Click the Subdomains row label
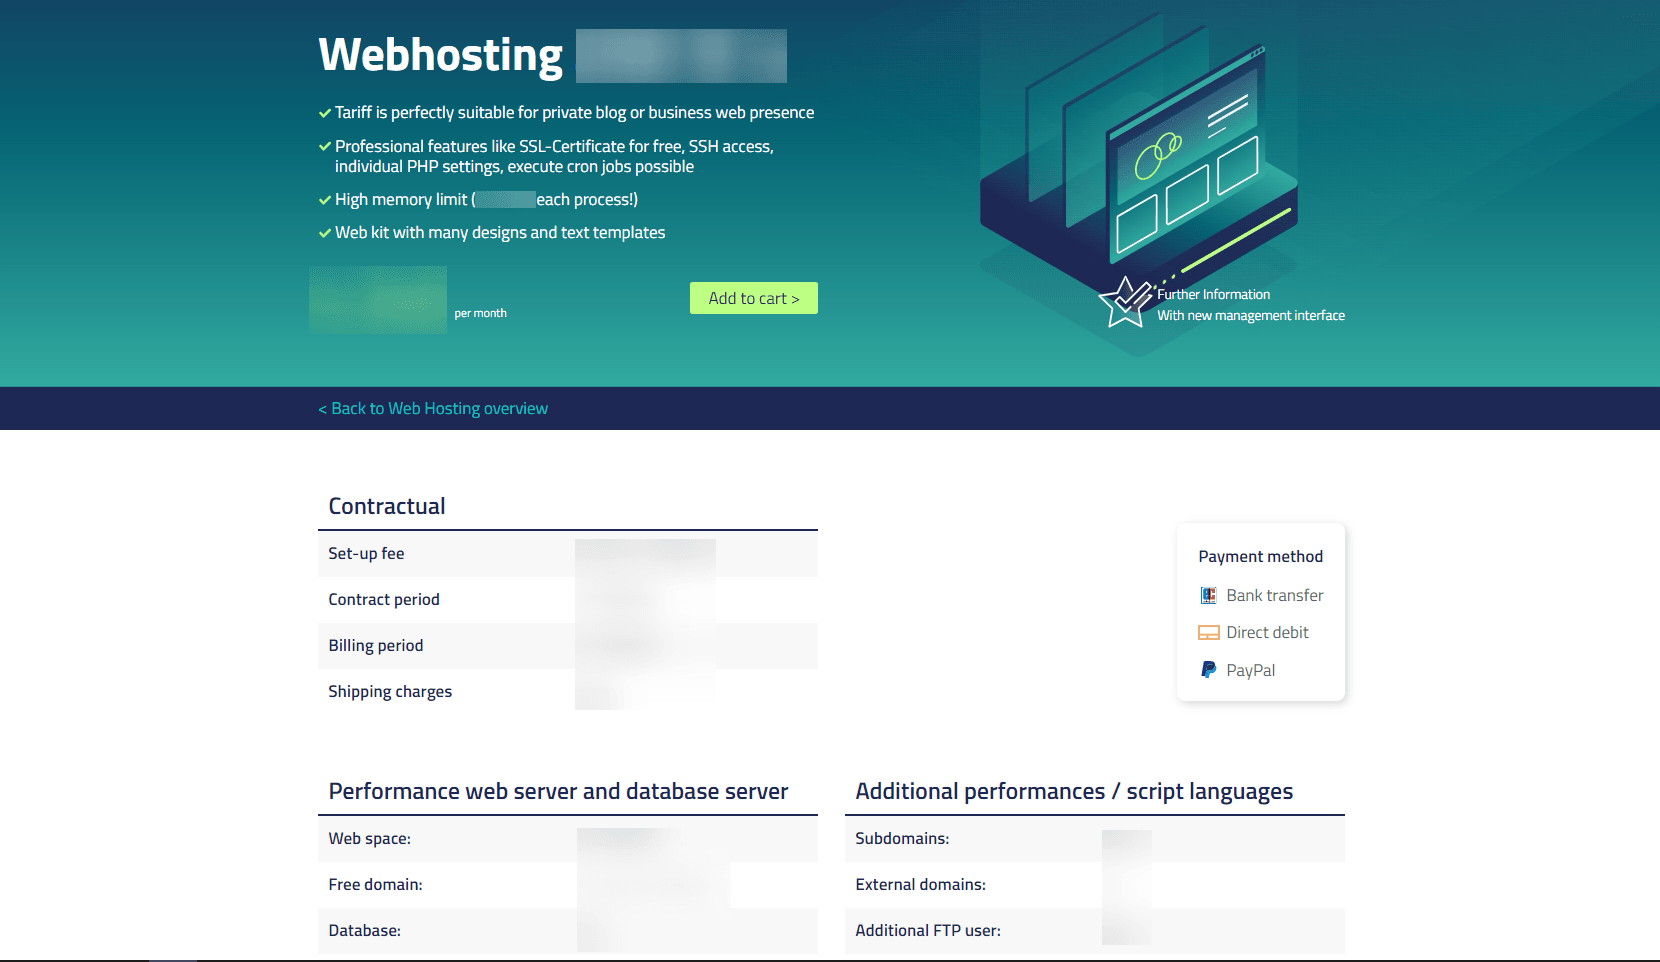 click(902, 838)
